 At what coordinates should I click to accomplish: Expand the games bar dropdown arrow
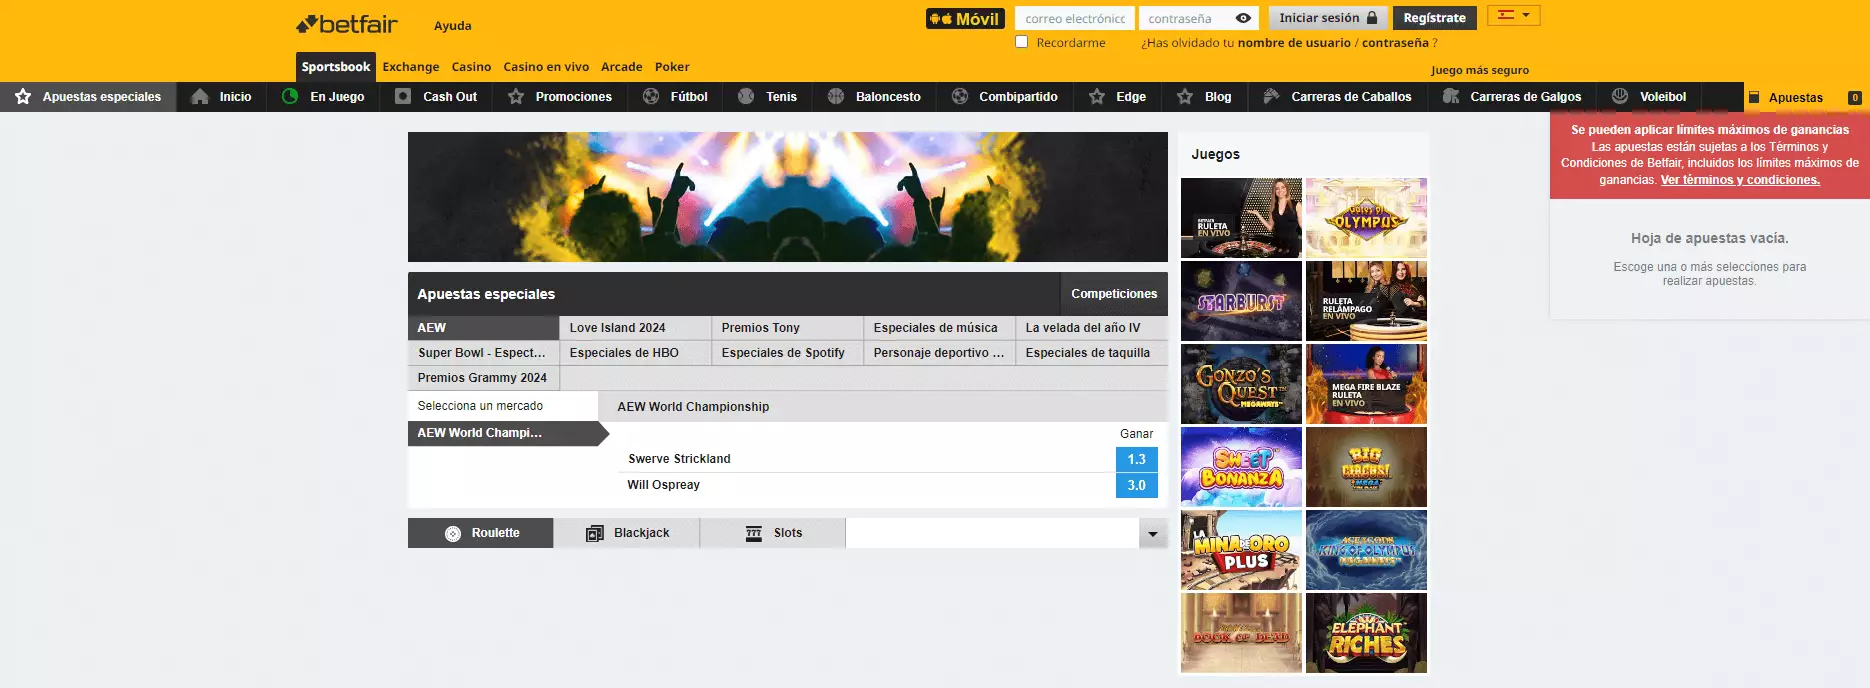tap(1153, 533)
